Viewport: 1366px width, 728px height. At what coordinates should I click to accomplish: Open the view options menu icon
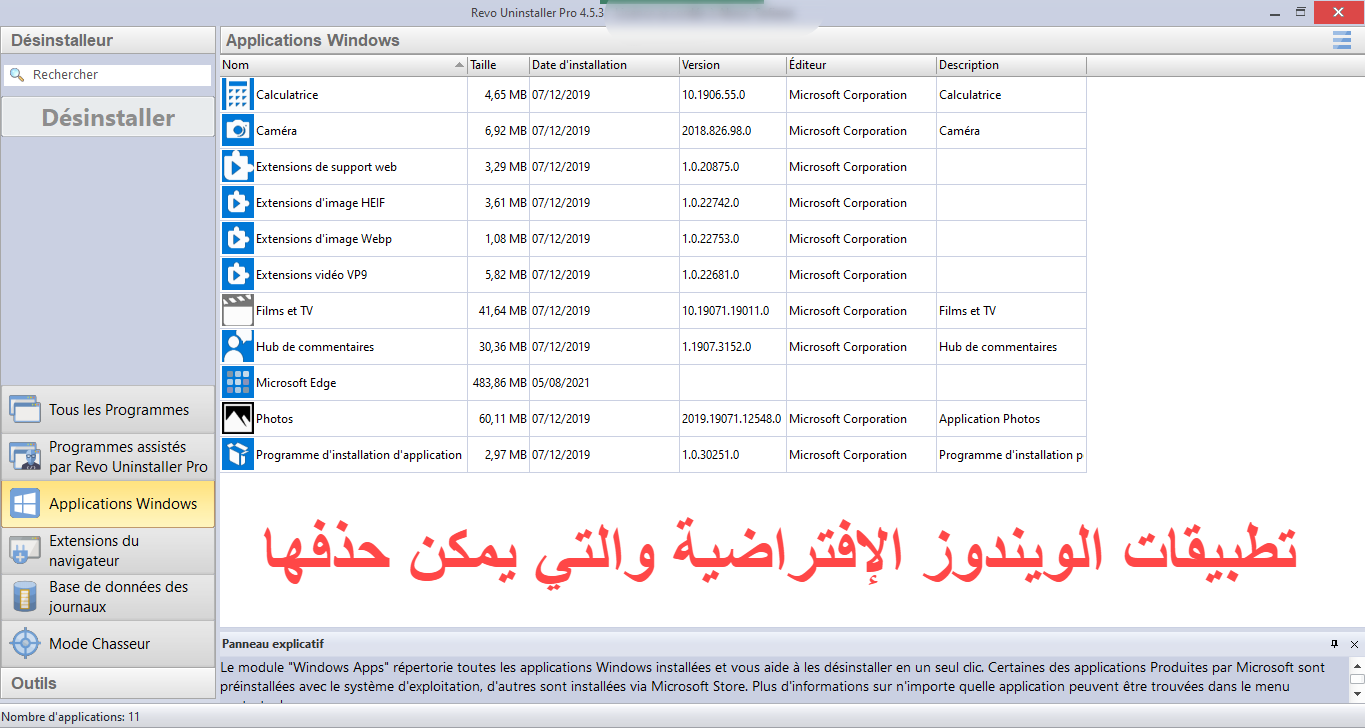[1341, 40]
